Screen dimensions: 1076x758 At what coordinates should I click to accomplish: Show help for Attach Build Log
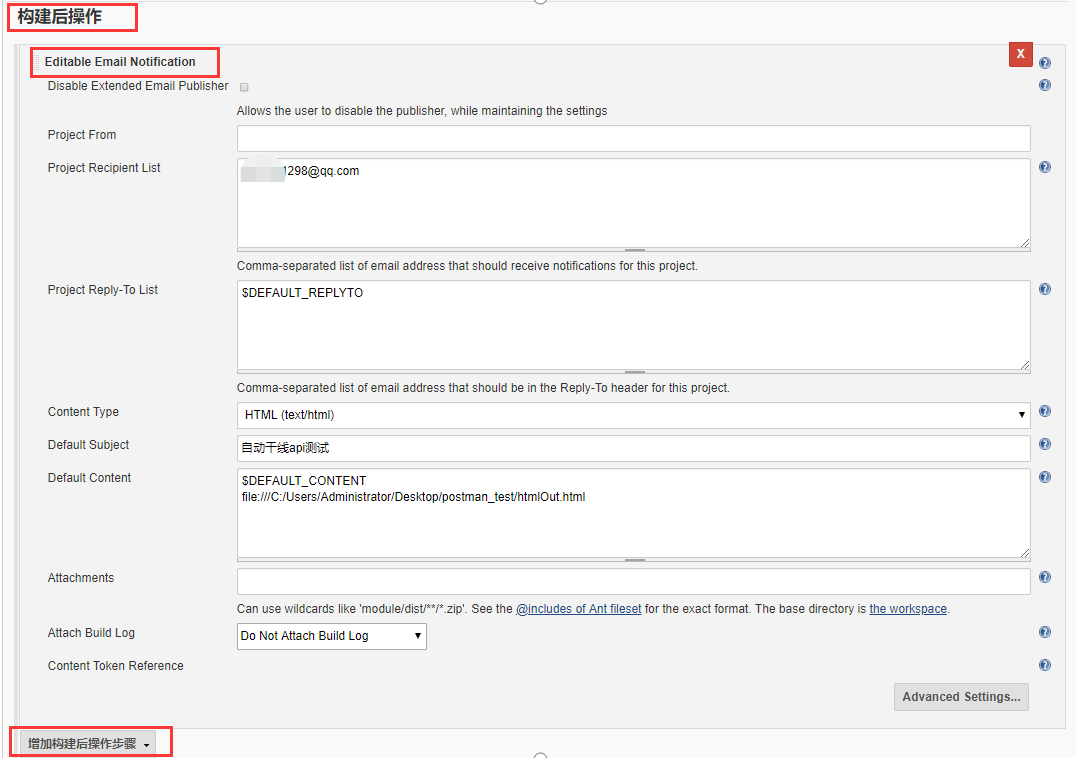click(1045, 633)
